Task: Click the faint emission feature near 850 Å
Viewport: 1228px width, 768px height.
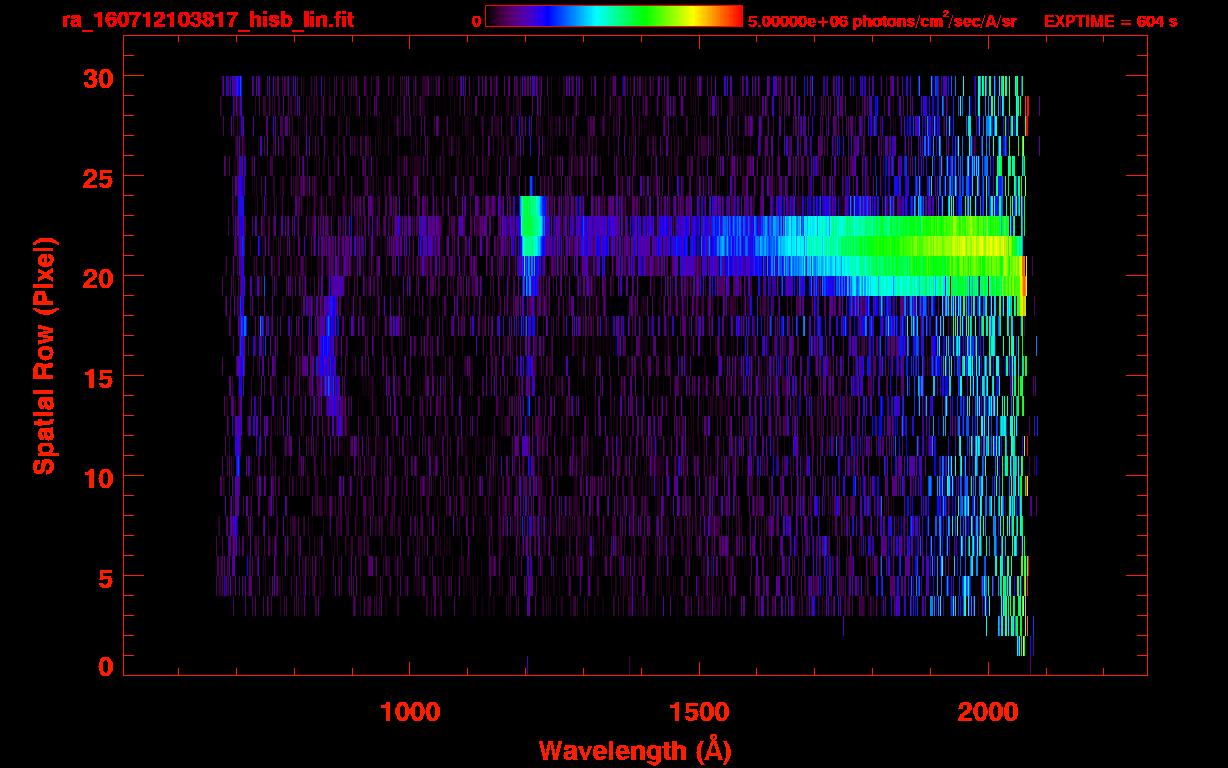Action: point(330,355)
